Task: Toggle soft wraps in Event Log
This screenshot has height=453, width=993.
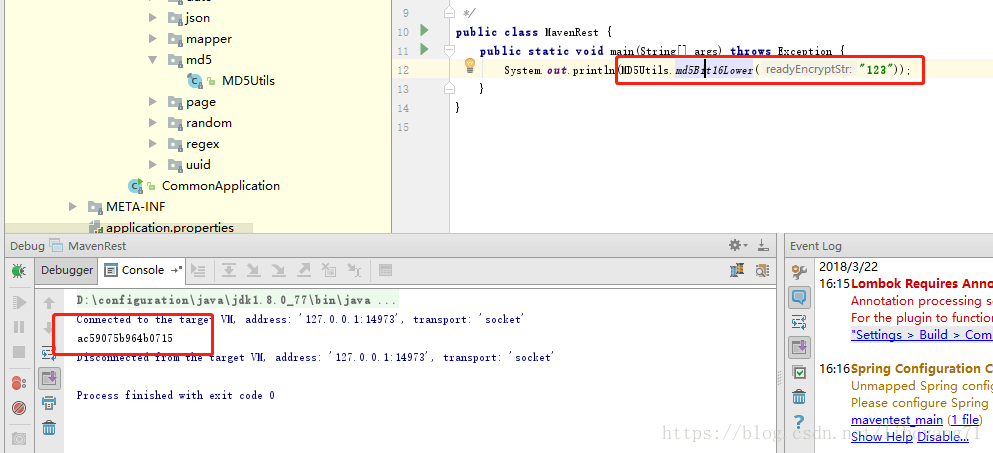Action: [799, 322]
